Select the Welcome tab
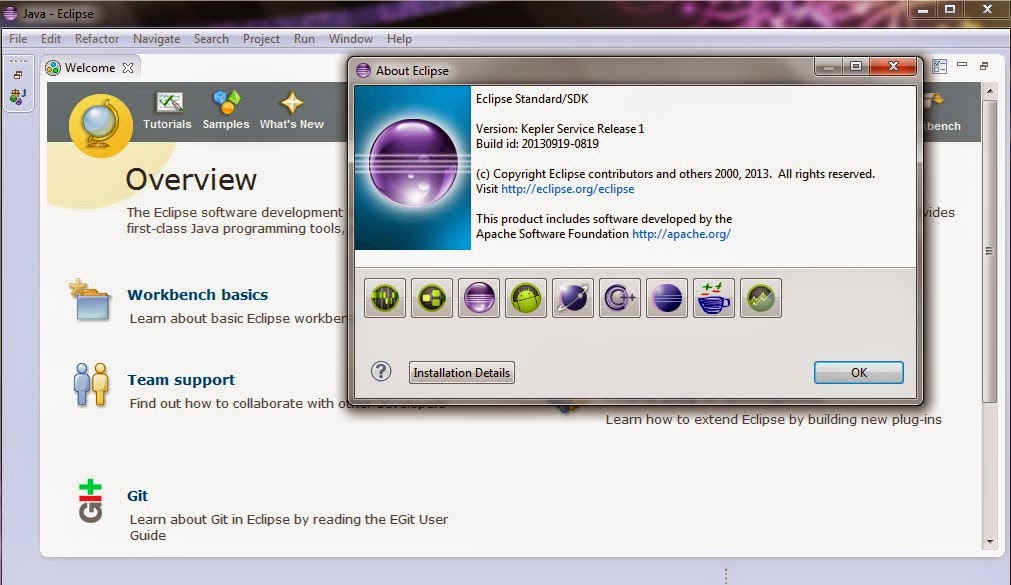The image size is (1011, 585). pyautogui.click(x=90, y=68)
